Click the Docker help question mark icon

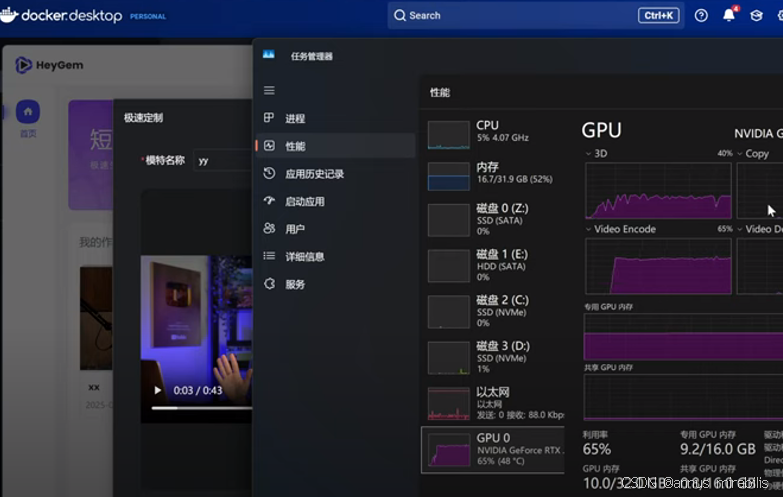(701, 15)
